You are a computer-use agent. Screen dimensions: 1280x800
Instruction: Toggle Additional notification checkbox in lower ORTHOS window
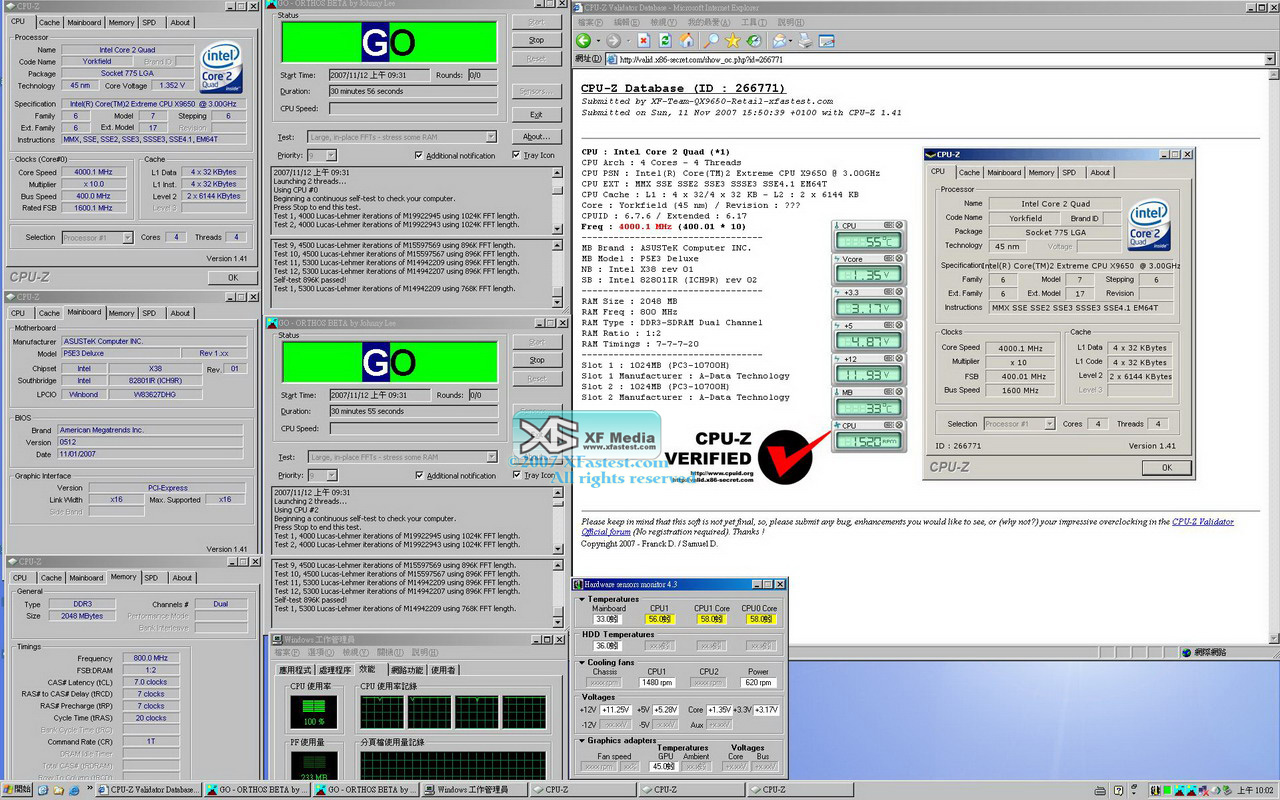point(418,476)
